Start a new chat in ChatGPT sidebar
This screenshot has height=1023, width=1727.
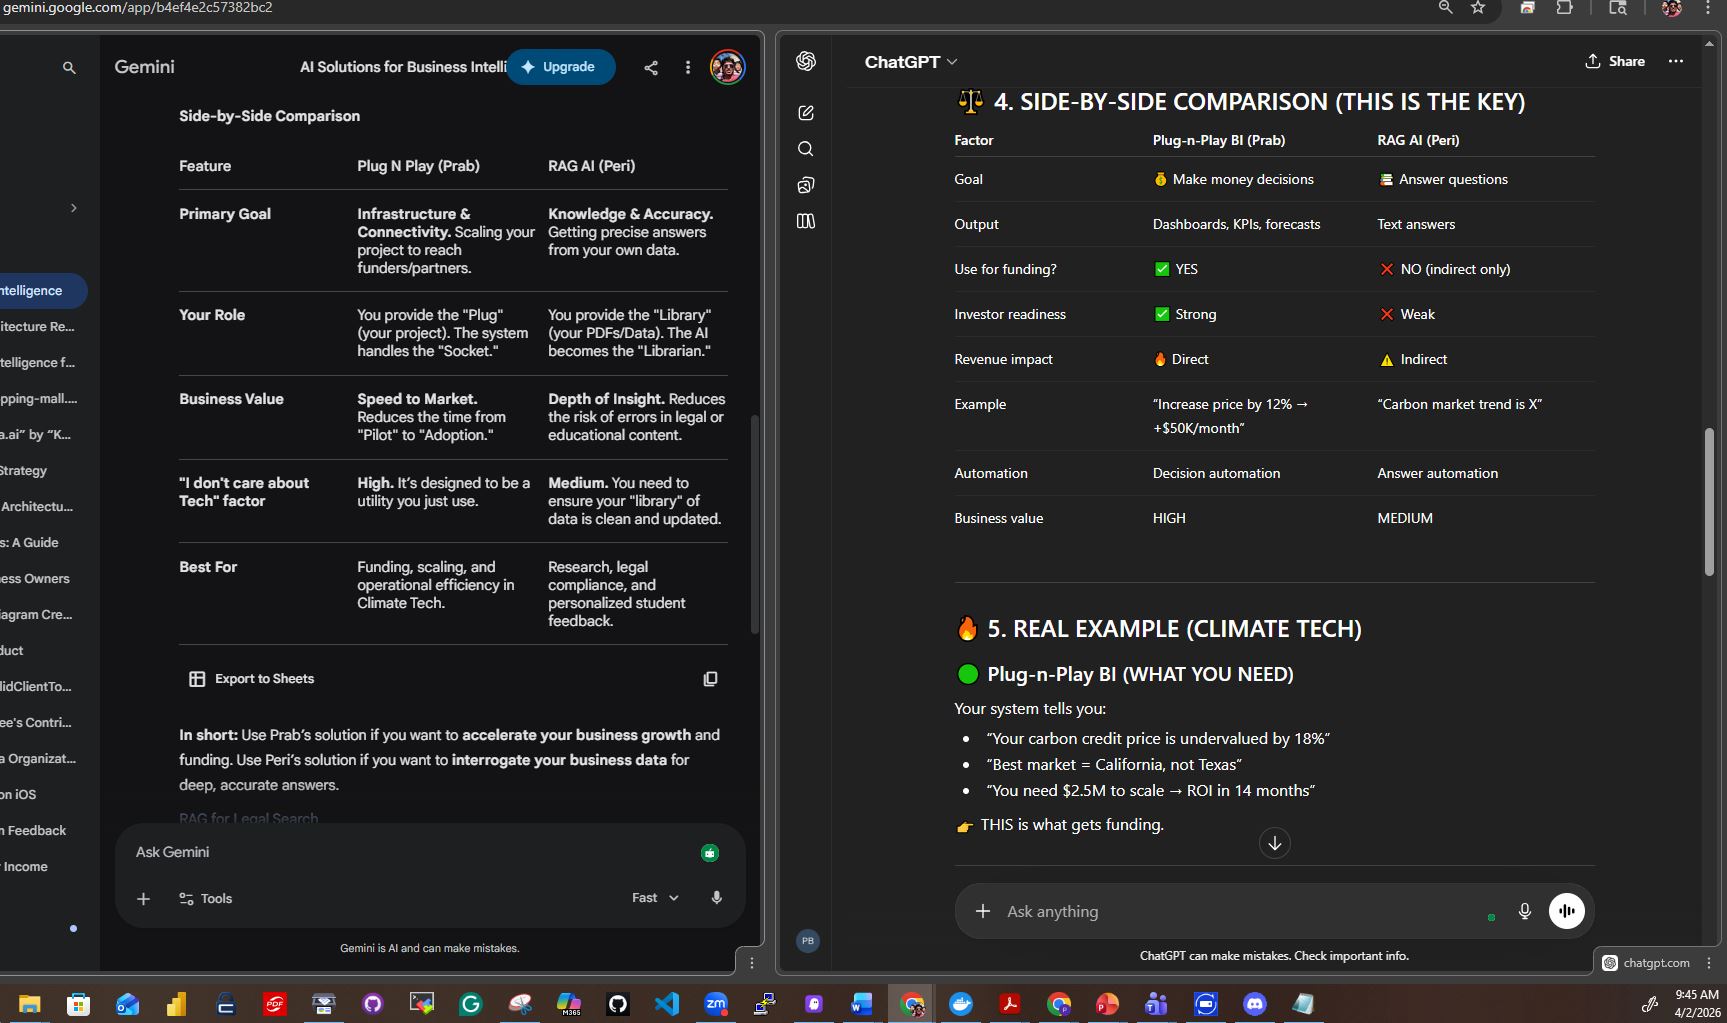tap(806, 112)
